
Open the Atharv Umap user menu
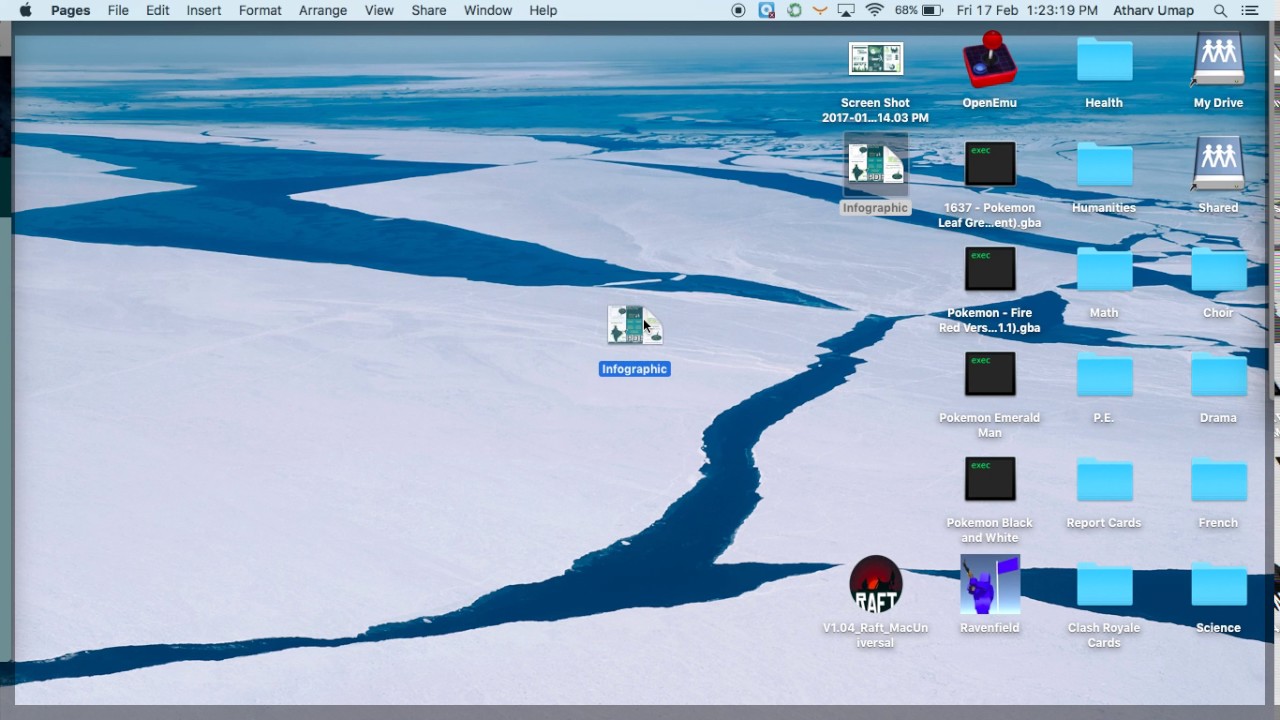(x=1153, y=10)
